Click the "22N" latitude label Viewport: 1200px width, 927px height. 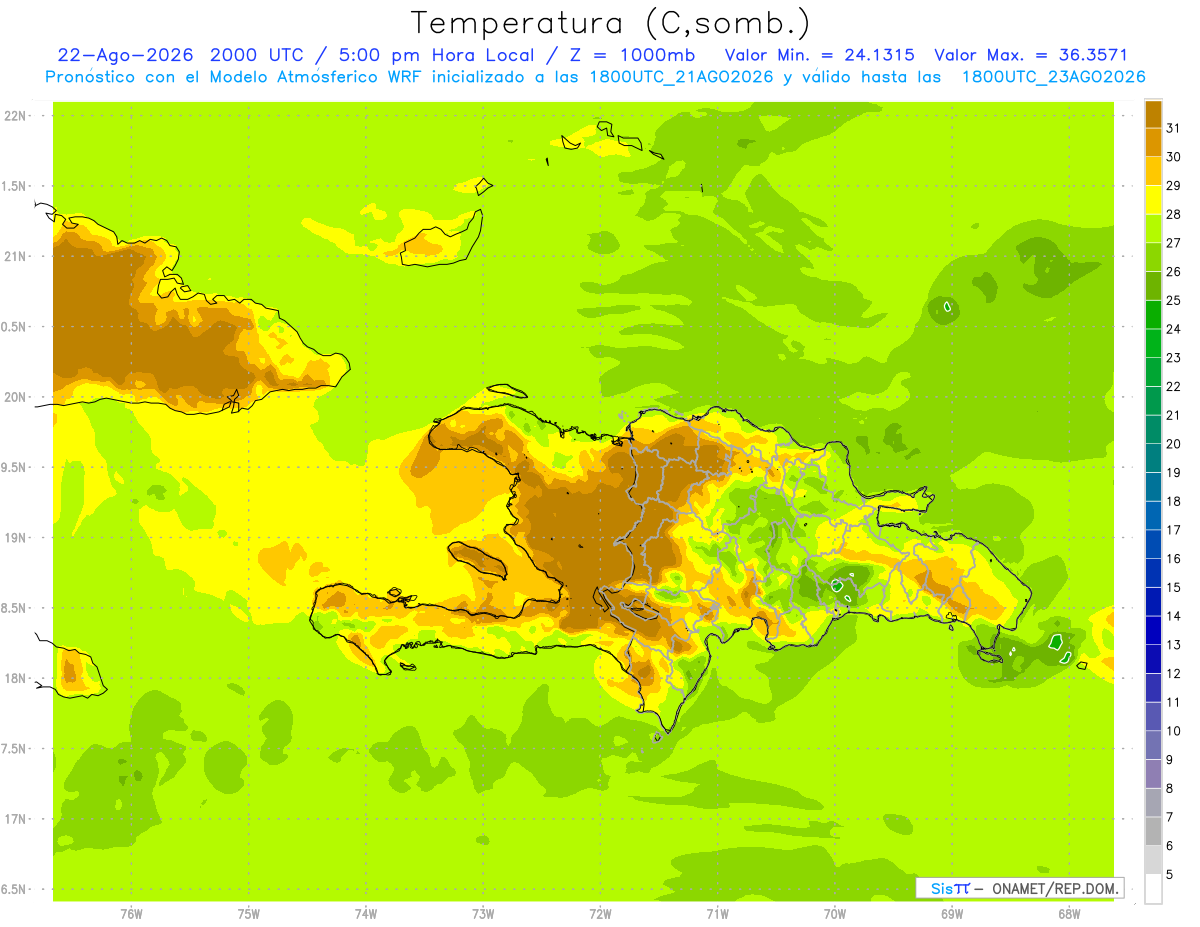pyautogui.click(x=14, y=116)
